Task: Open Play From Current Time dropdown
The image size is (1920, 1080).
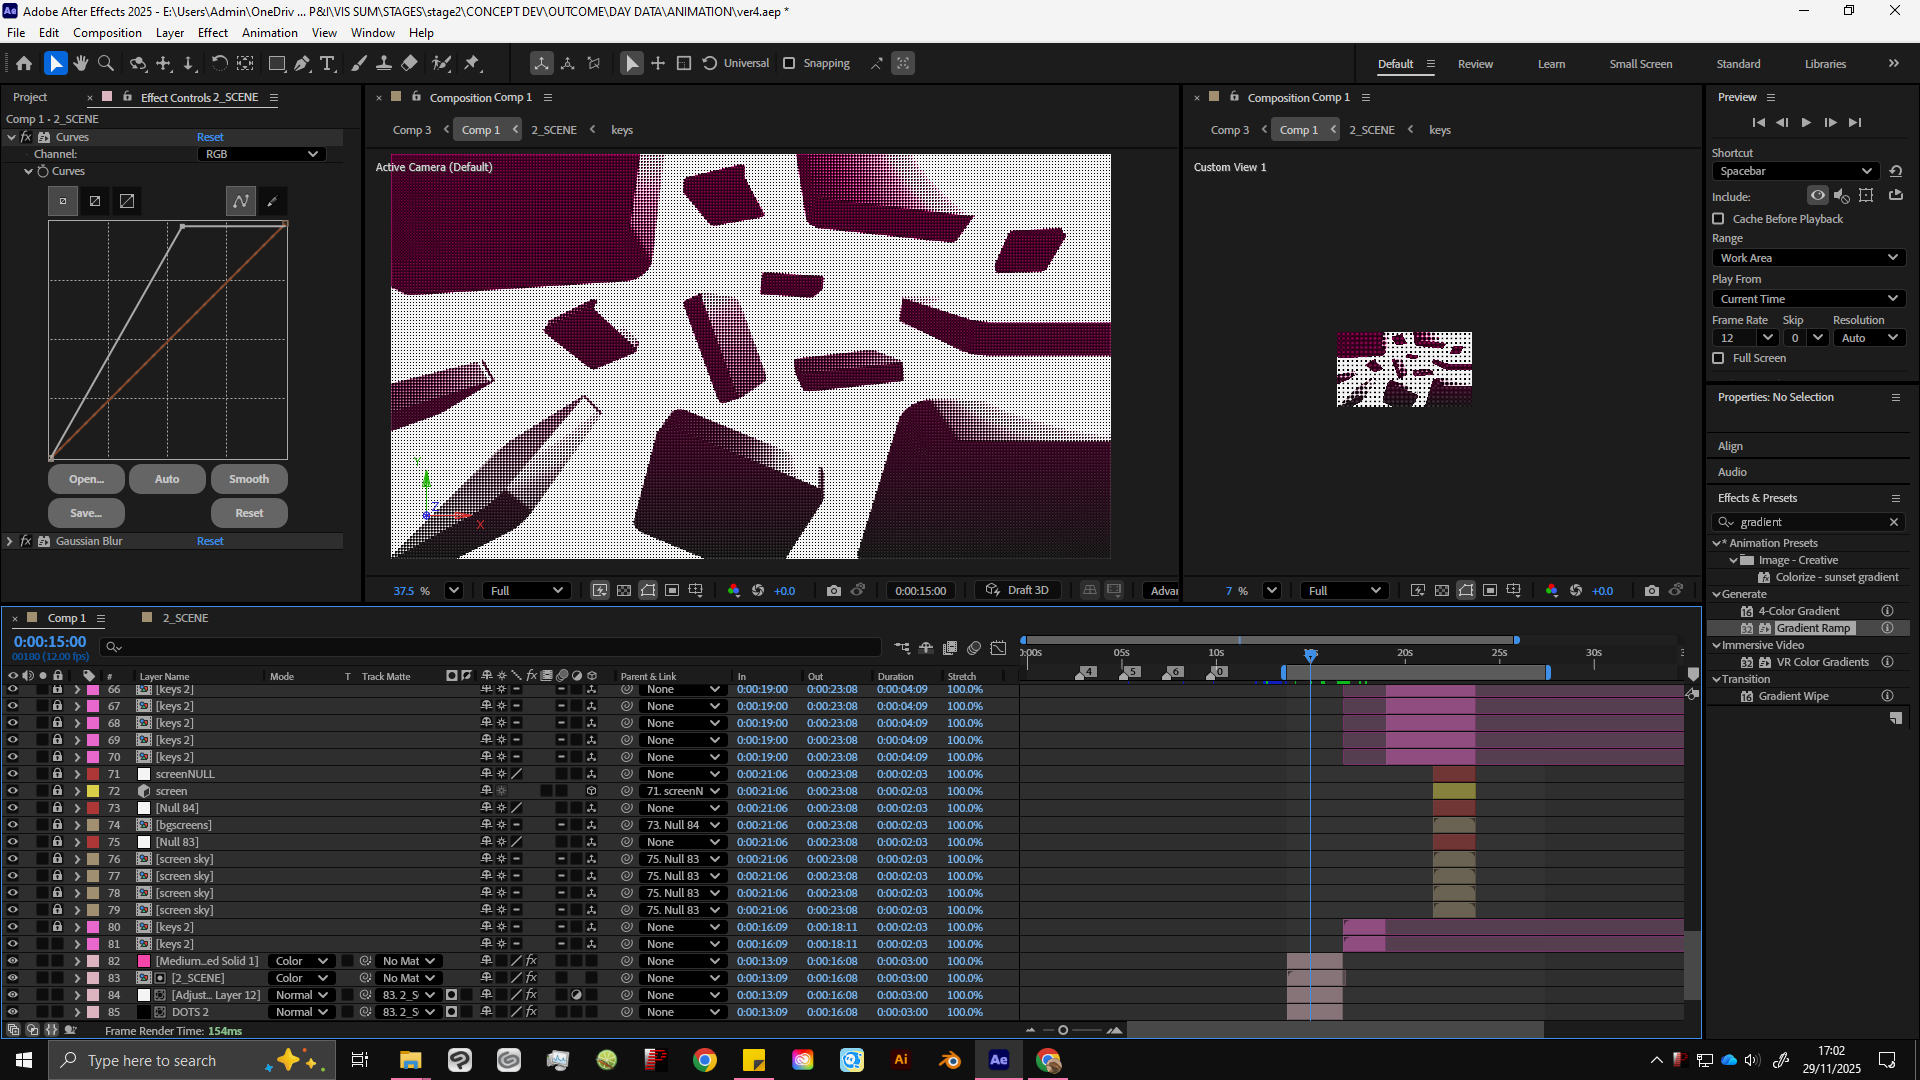Action: (1809, 299)
